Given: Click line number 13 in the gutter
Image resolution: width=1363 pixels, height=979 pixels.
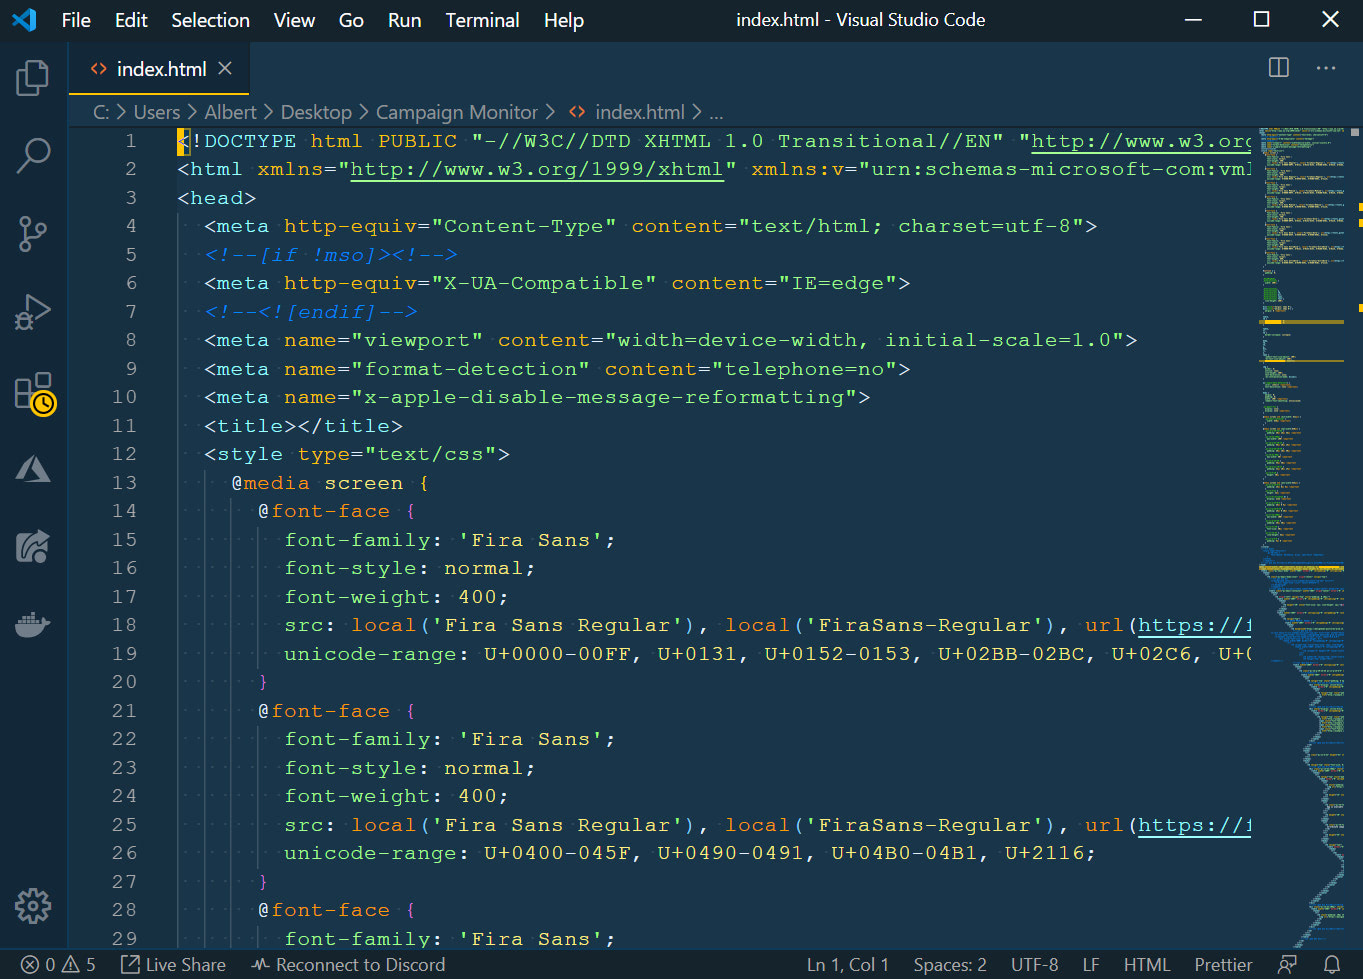Looking at the screenshot, I should tap(124, 483).
